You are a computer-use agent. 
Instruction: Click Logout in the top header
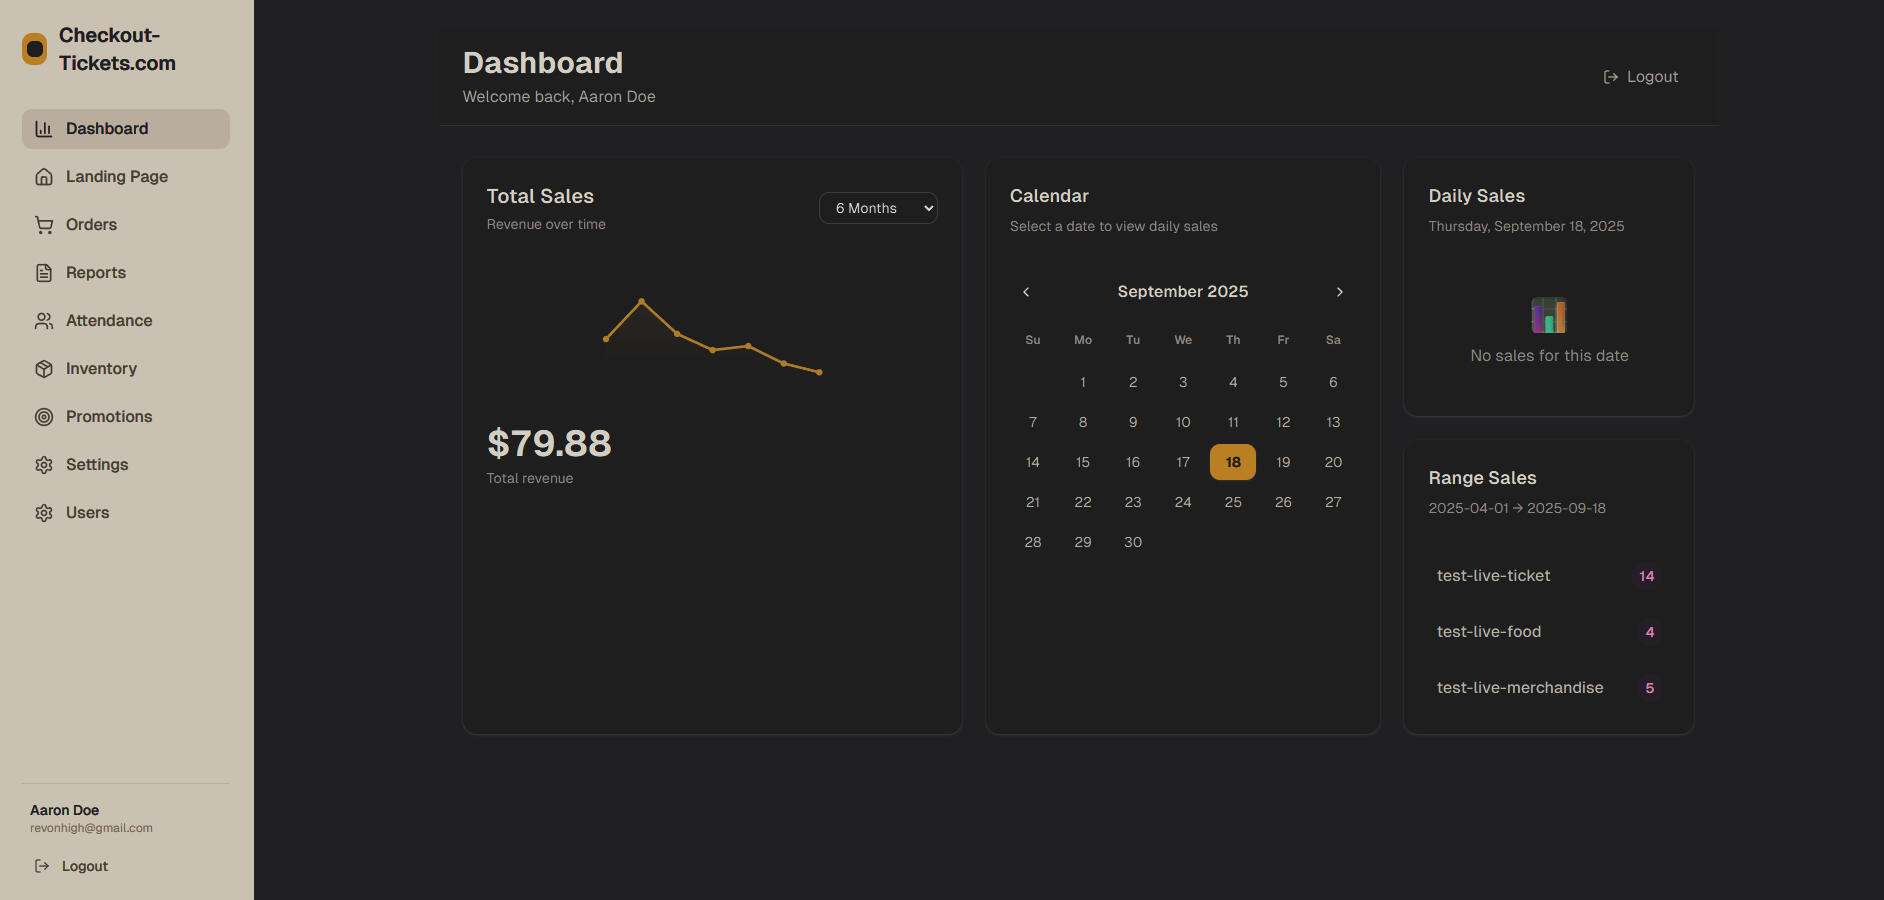point(1641,77)
